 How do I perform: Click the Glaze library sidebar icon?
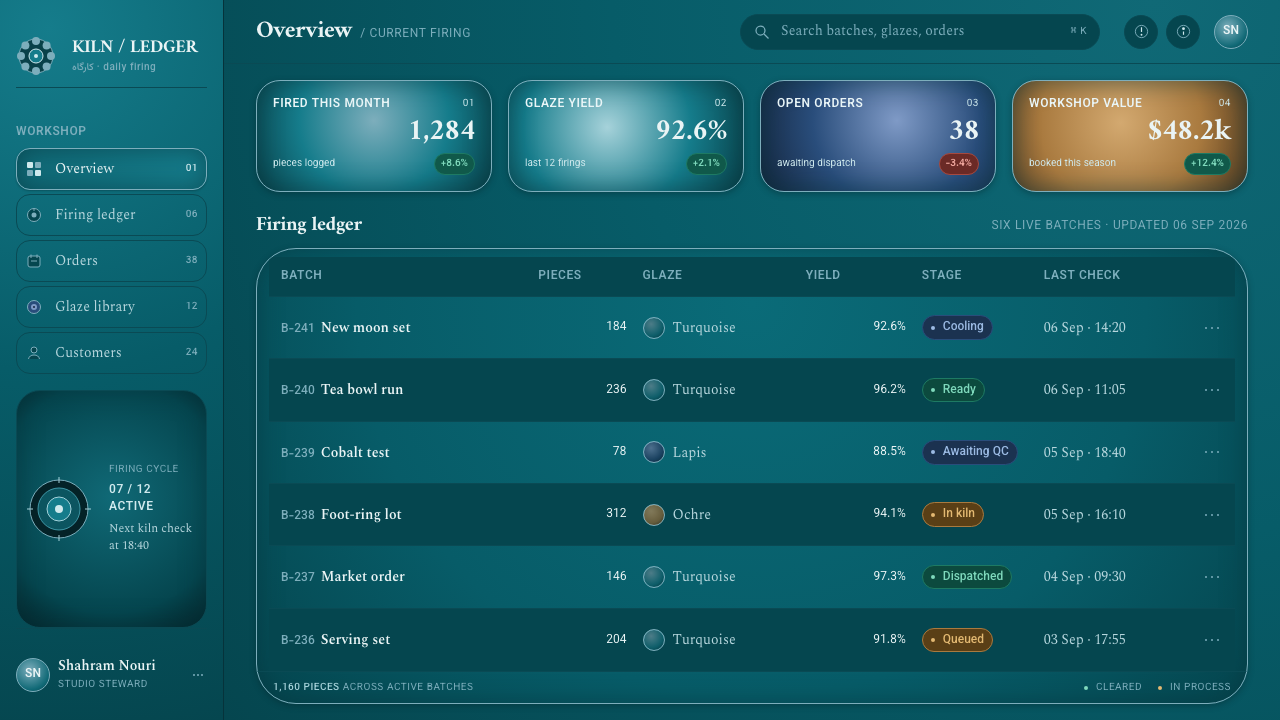(34, 307)
